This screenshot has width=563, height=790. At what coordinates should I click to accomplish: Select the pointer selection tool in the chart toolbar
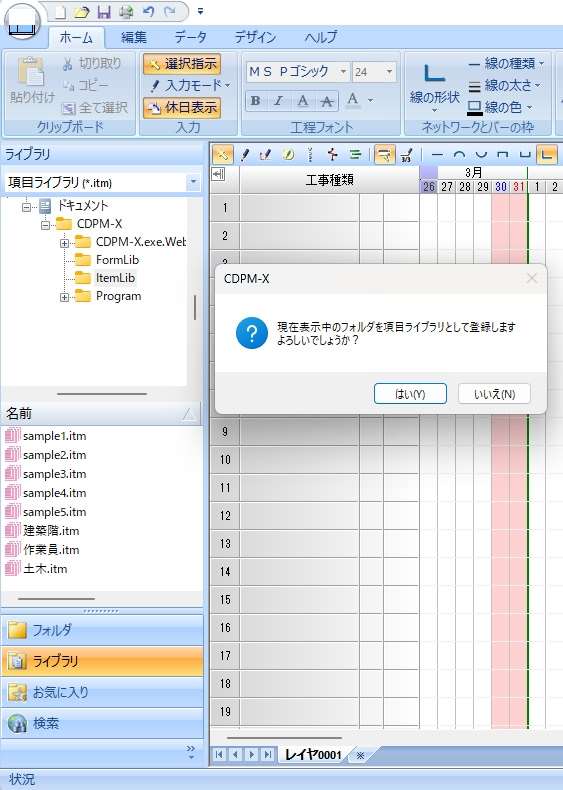pyautogui.click(x=222, y=154)
